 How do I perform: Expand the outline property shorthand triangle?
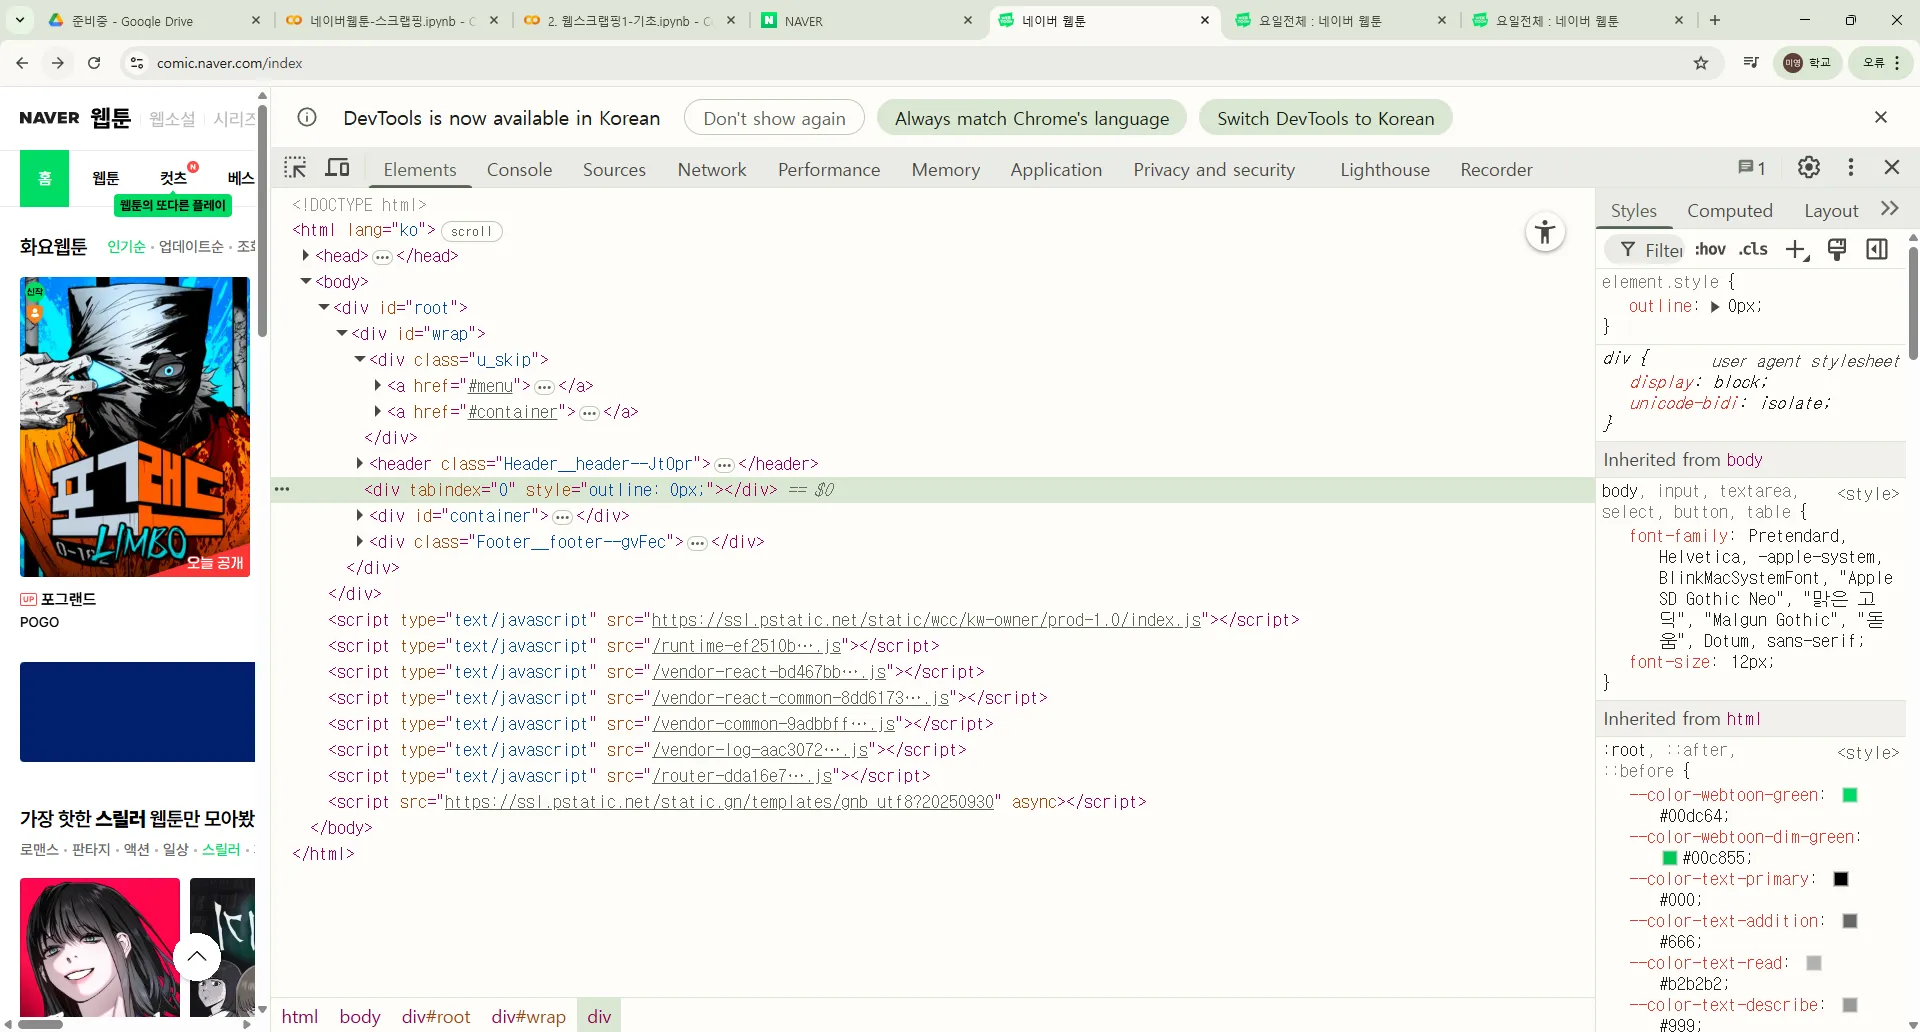(1715, 307)
